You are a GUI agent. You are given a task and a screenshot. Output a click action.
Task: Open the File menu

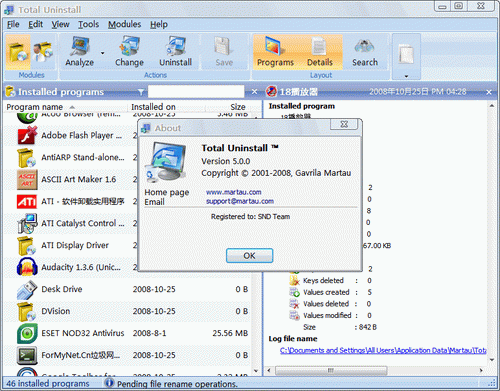pos(13,24)
